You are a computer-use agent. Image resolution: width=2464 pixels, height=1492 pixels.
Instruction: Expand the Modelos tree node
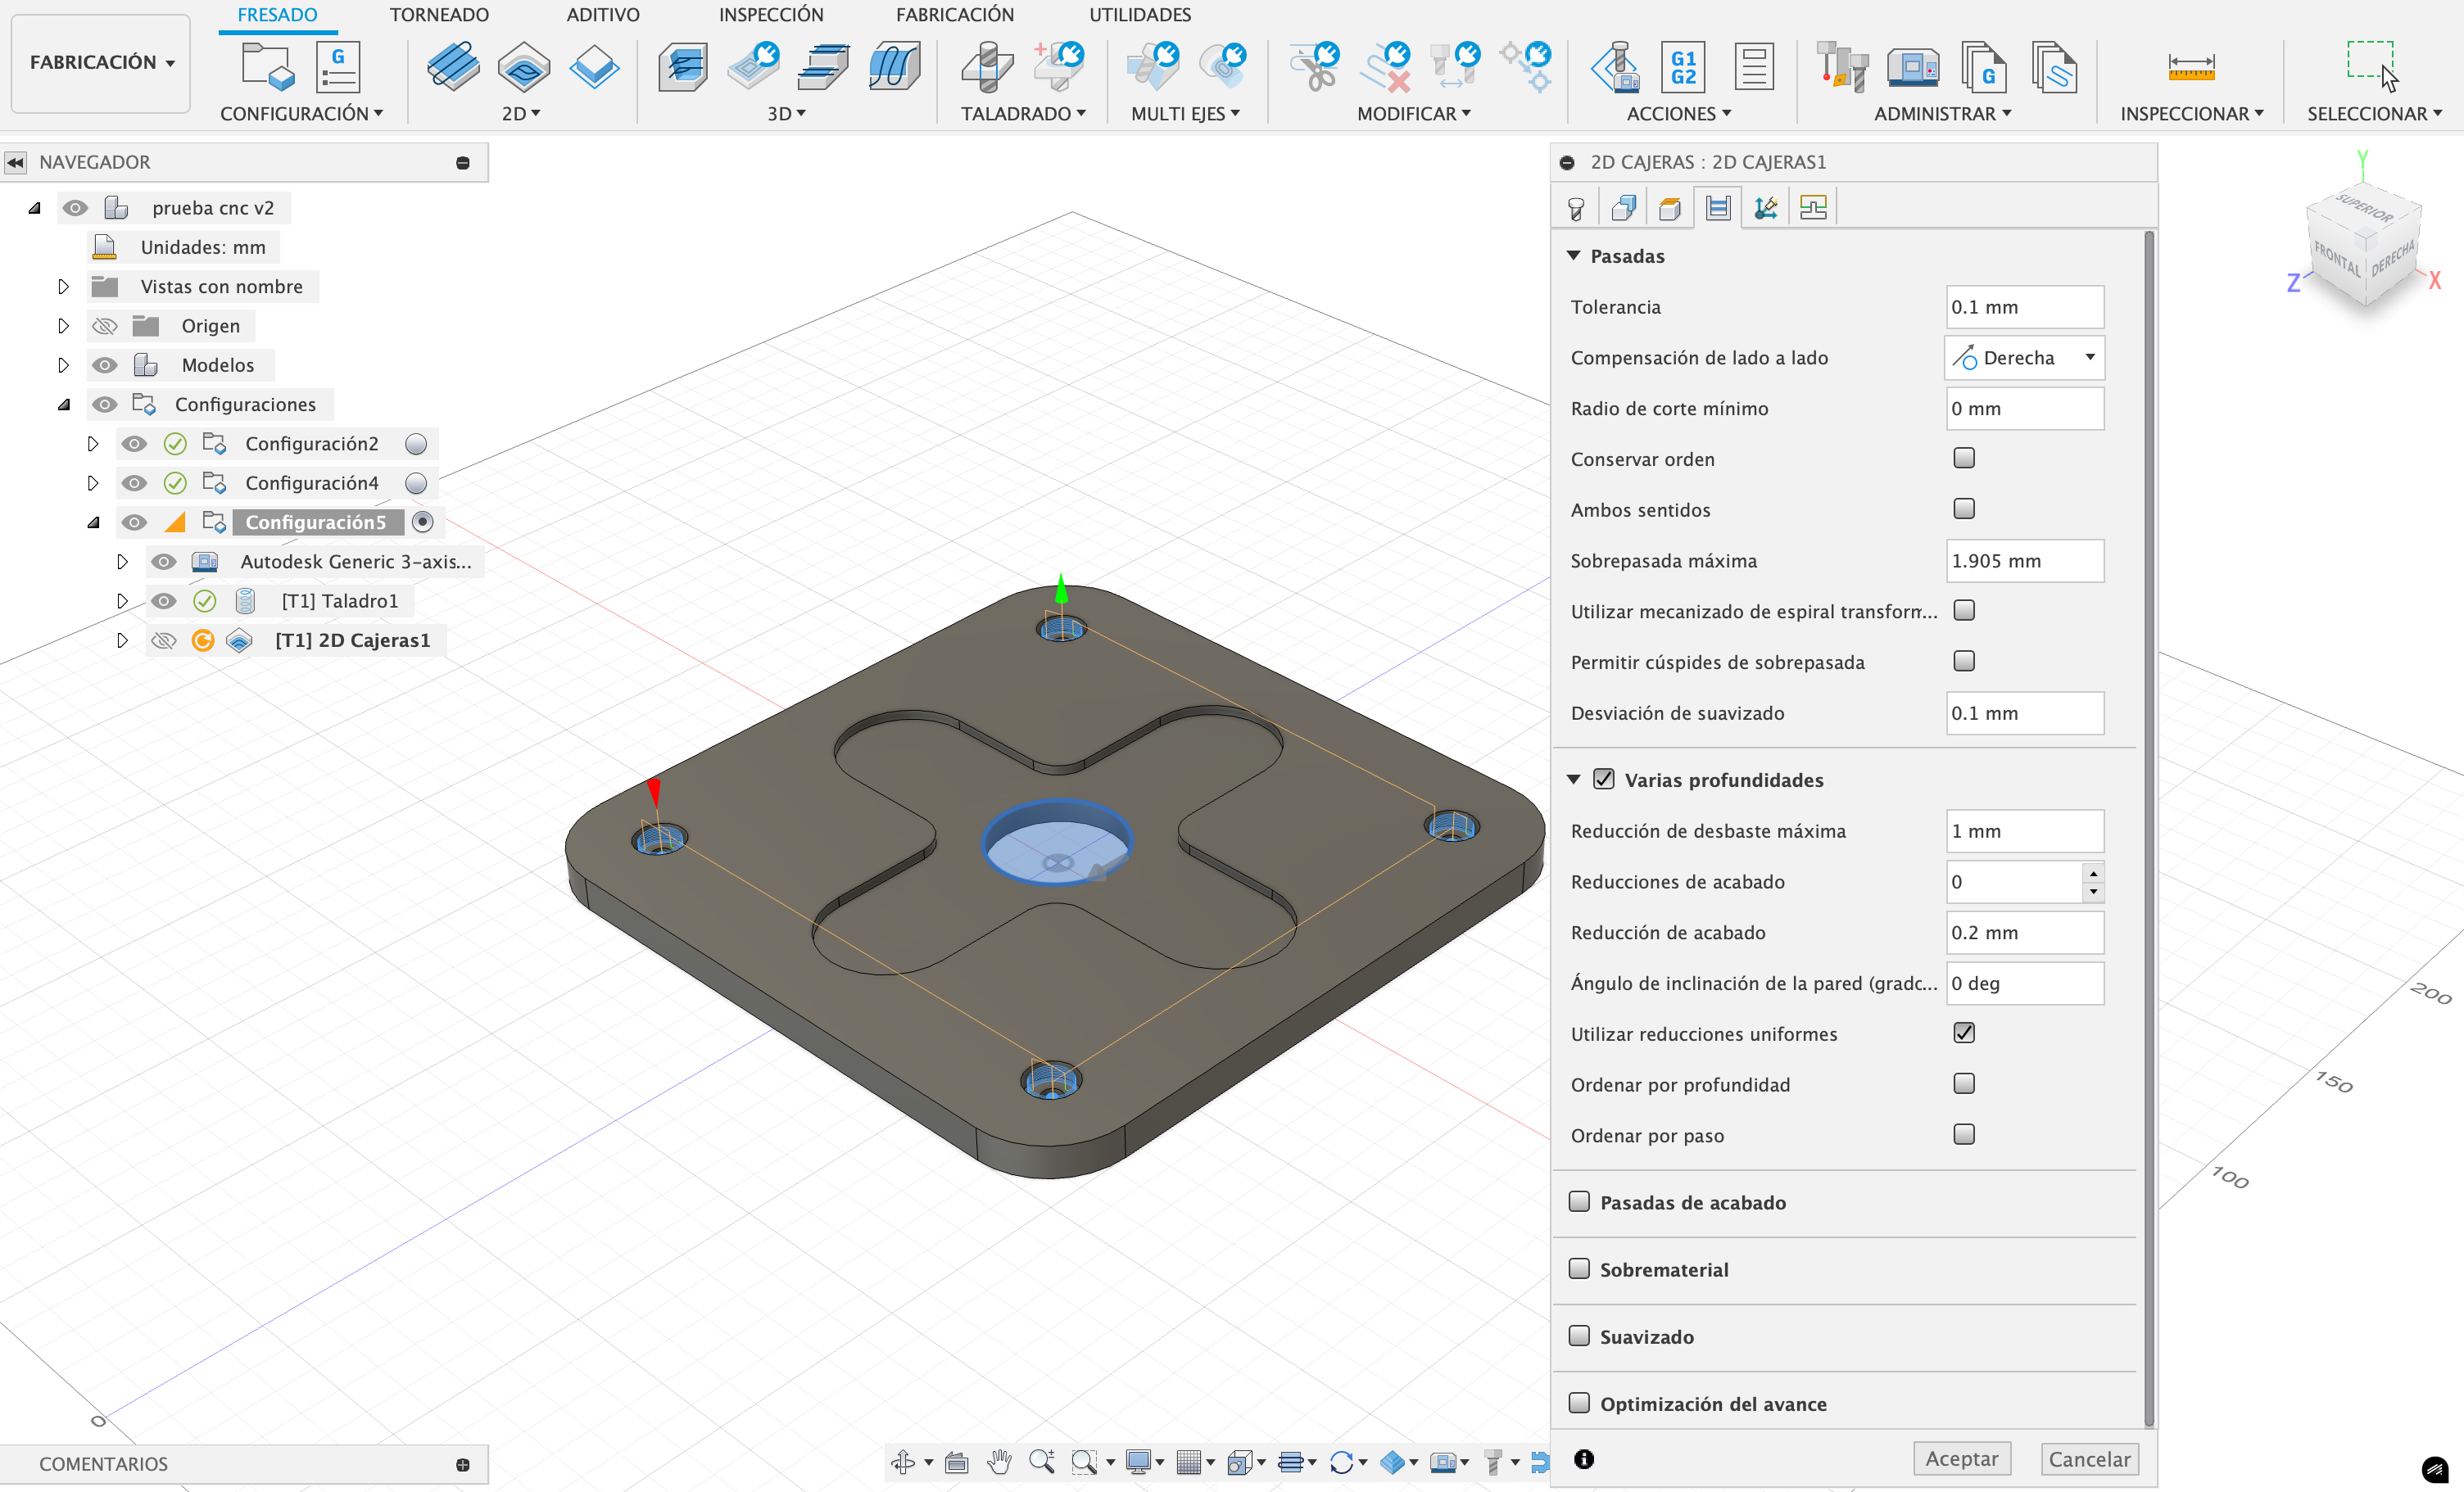coord(63,365)
